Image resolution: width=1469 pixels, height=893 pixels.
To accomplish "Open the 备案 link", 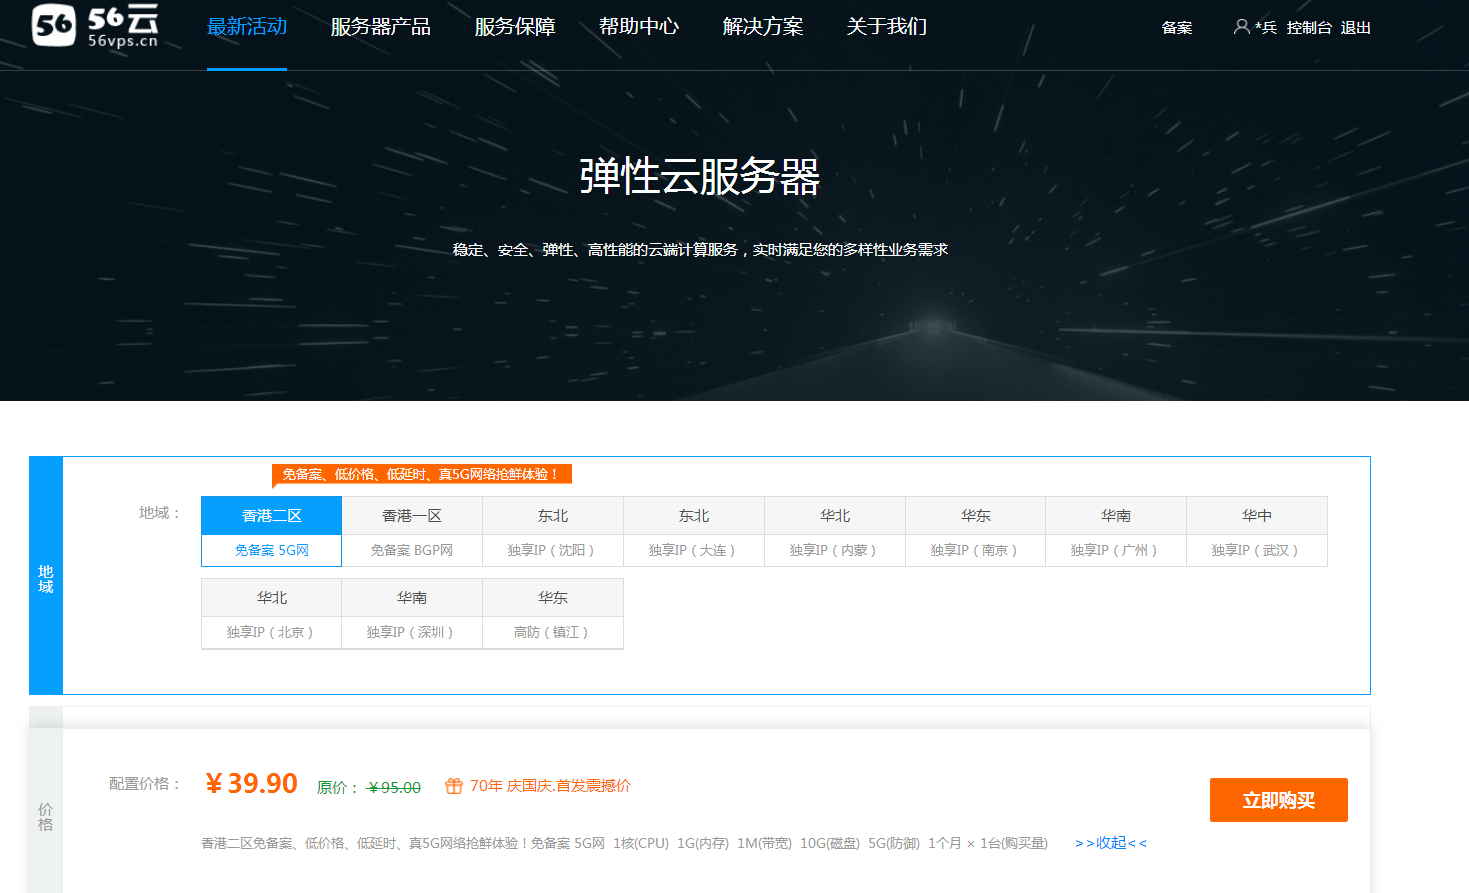I will 1176,28.
